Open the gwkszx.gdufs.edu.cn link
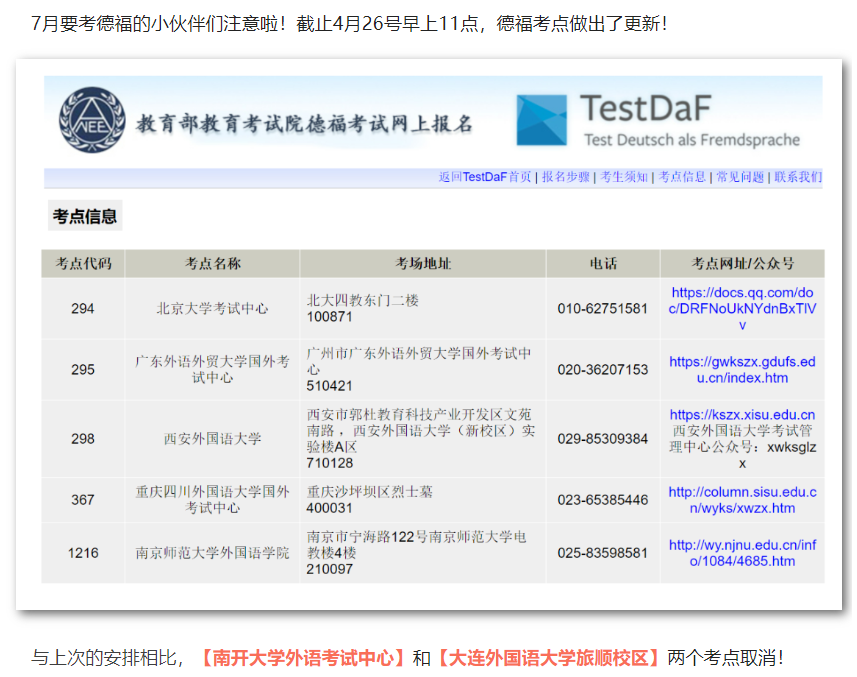857x677 pixels. point(742,370)
